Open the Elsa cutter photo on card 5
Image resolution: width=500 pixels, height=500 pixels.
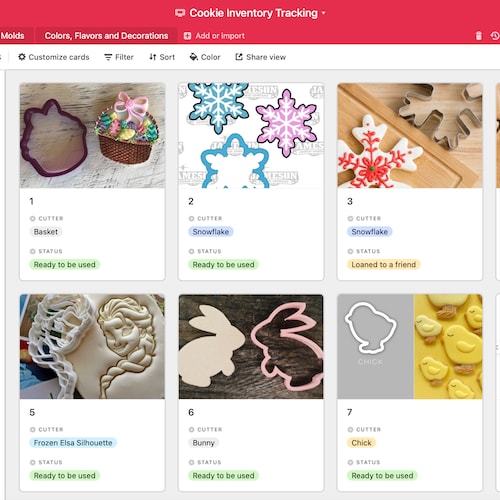(92, 346)
